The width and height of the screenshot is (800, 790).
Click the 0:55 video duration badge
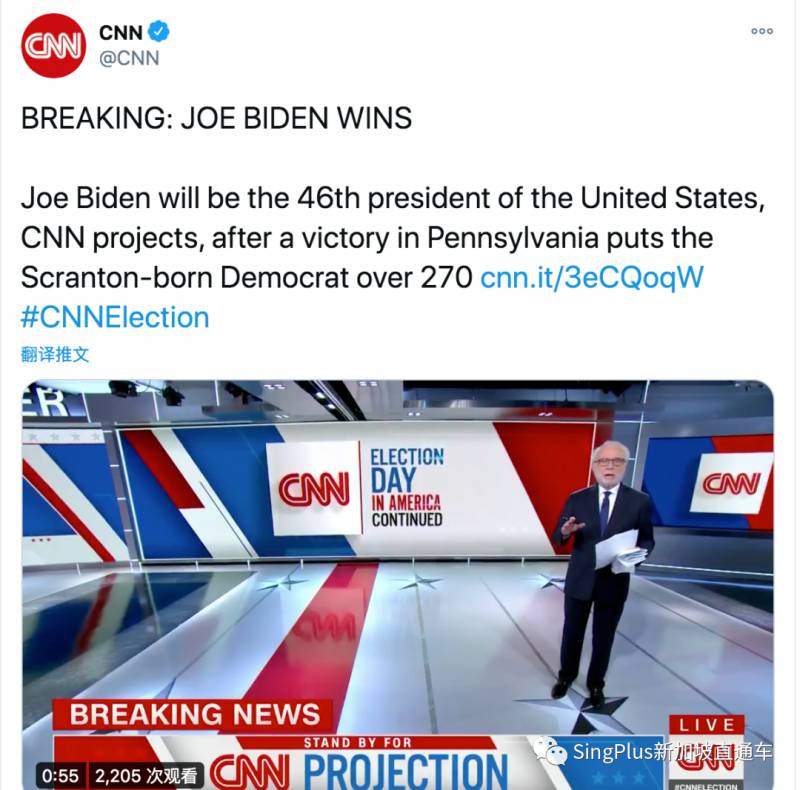point(60,774)
